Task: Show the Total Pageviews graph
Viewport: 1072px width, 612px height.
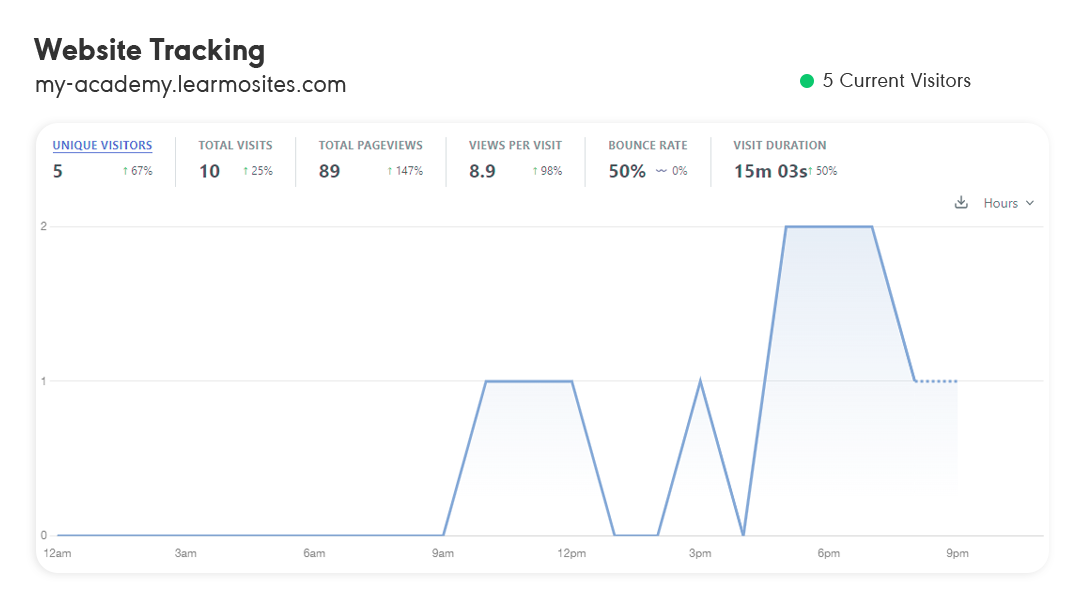Action: (x=370, y=146)
